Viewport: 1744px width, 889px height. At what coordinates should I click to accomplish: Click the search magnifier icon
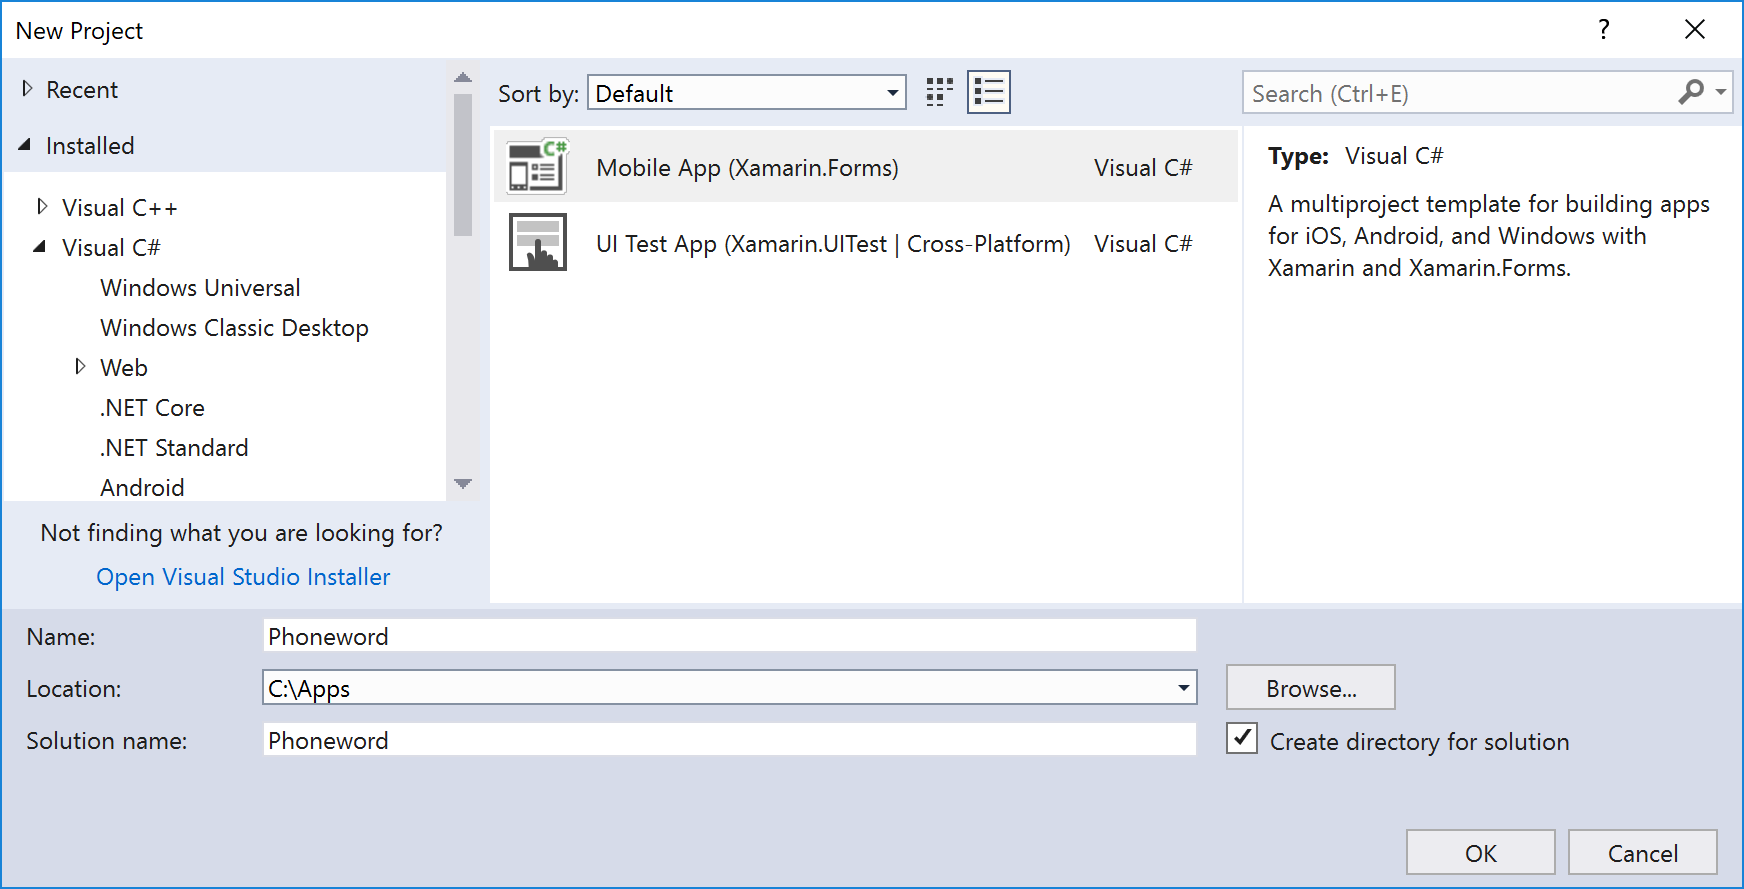(x=1691, y=92)
